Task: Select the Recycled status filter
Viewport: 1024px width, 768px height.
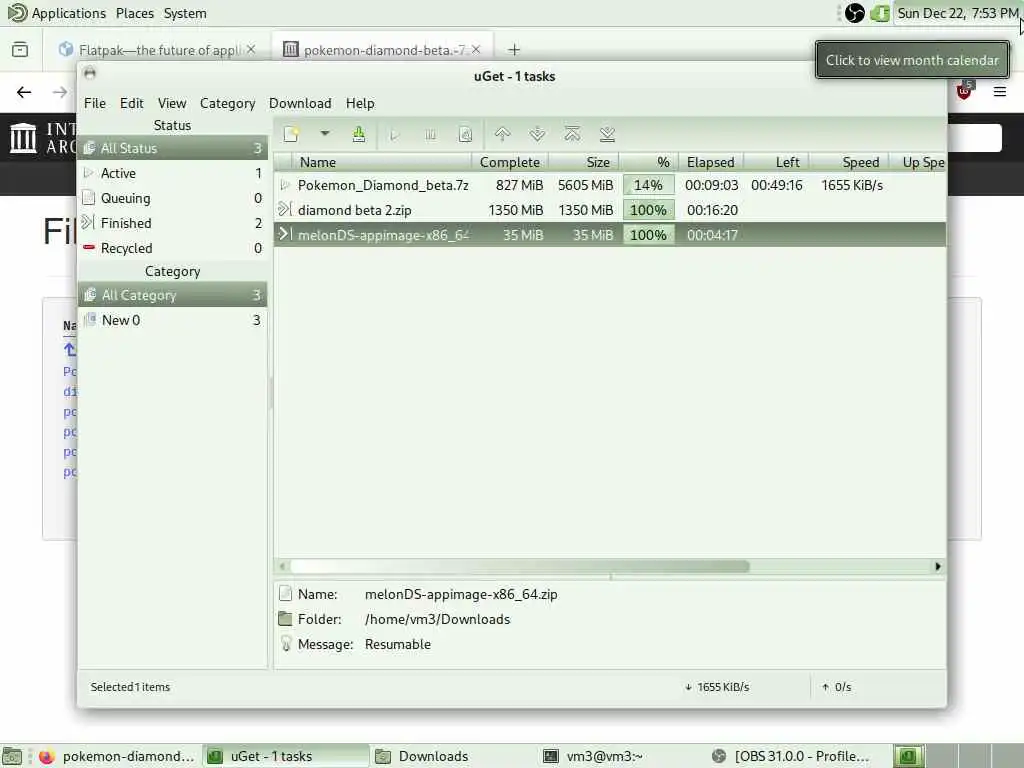Action: [x=172, y=248]
